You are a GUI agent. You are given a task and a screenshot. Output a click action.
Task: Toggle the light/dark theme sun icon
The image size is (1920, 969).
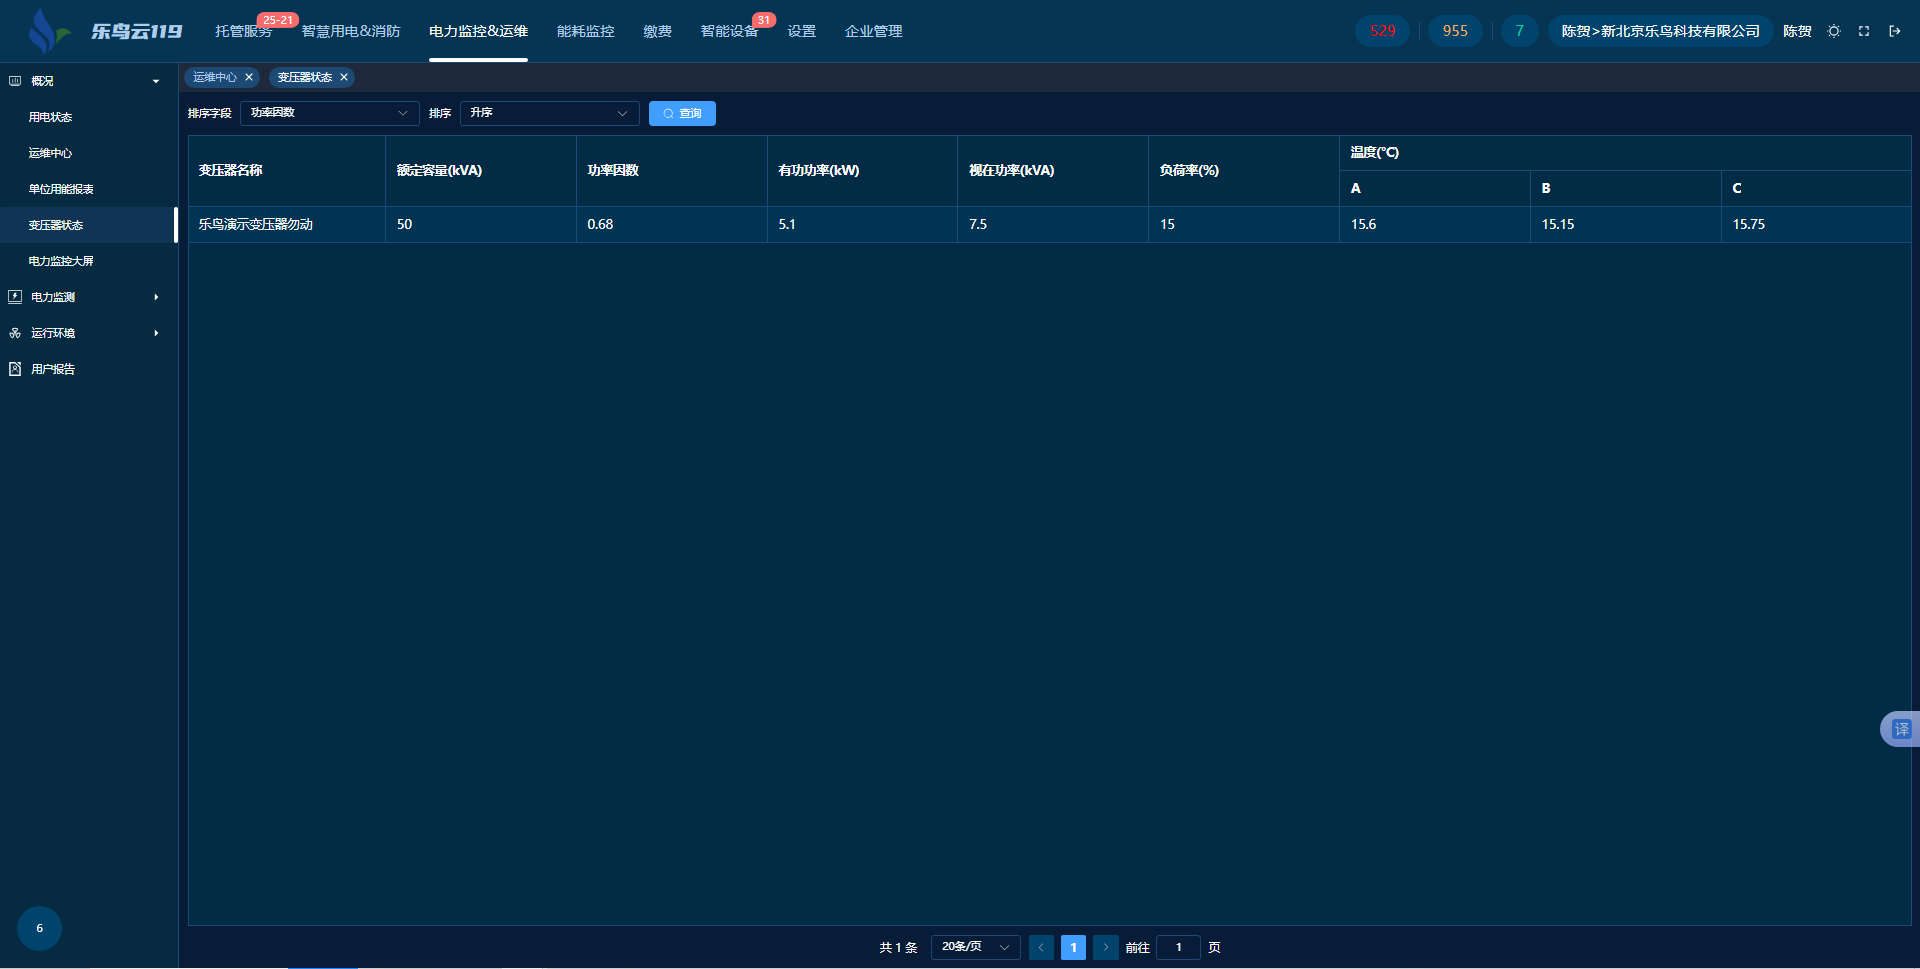coord(1833,31)
